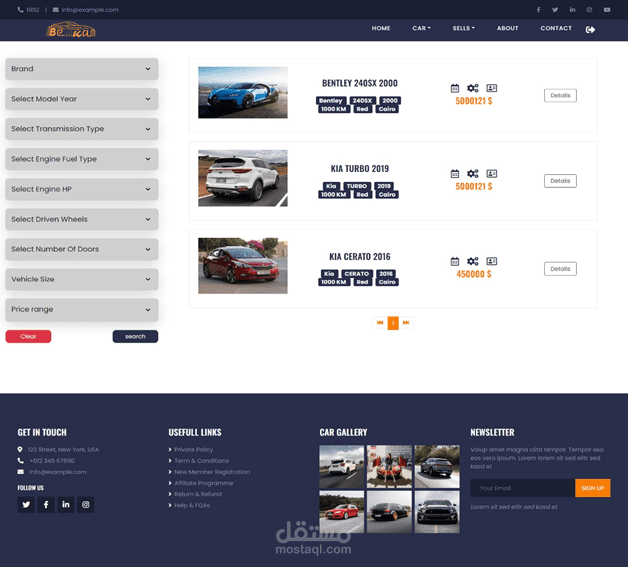Open Select Model Year dropdown

coord(82,99)
